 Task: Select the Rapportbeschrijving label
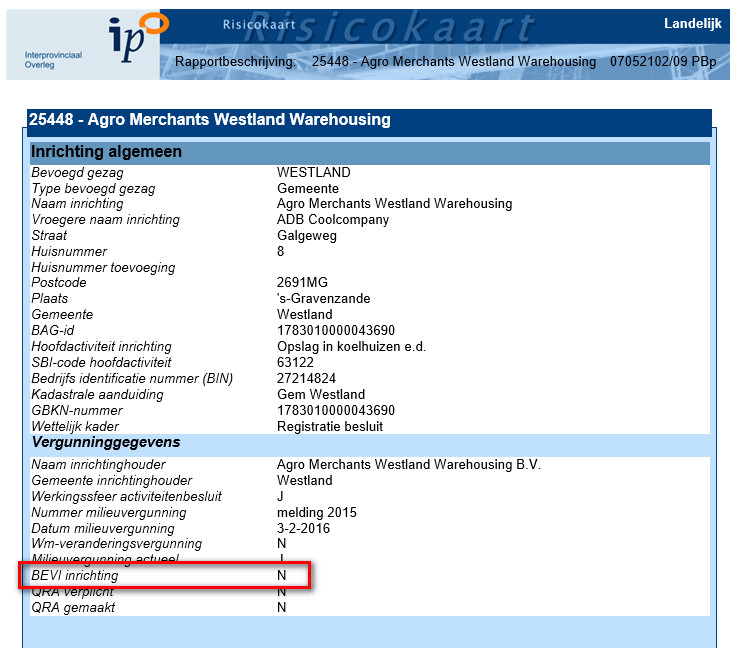(x=235, y=62)
